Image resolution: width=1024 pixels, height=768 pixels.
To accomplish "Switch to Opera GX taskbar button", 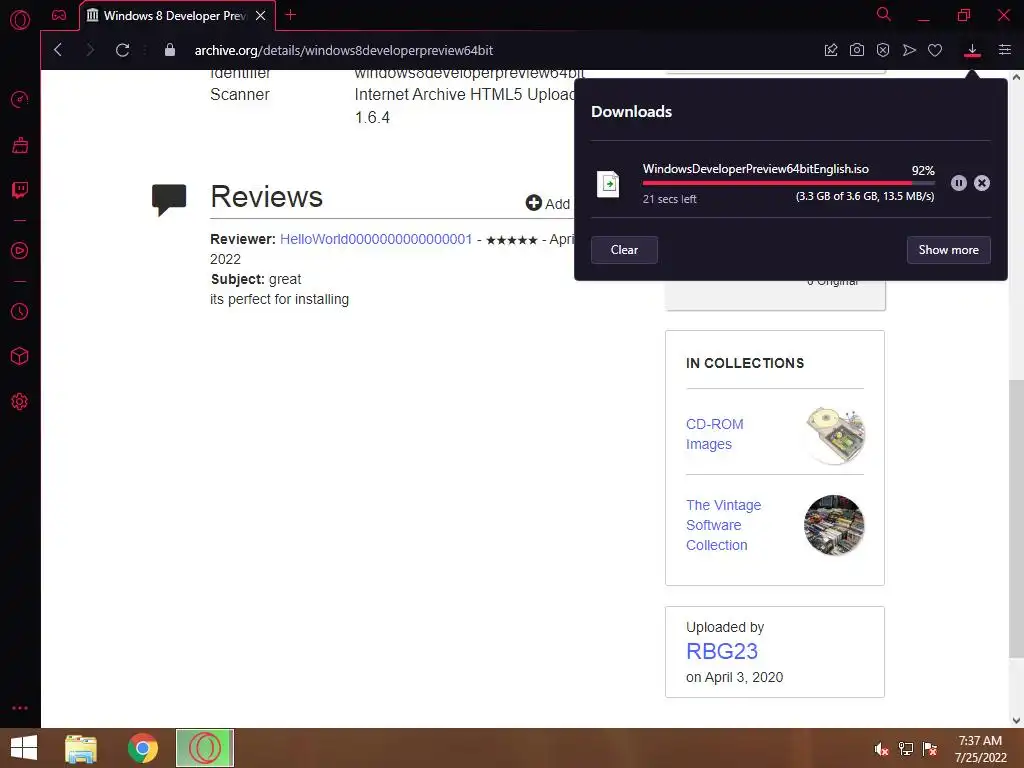I will pos(205,748).
